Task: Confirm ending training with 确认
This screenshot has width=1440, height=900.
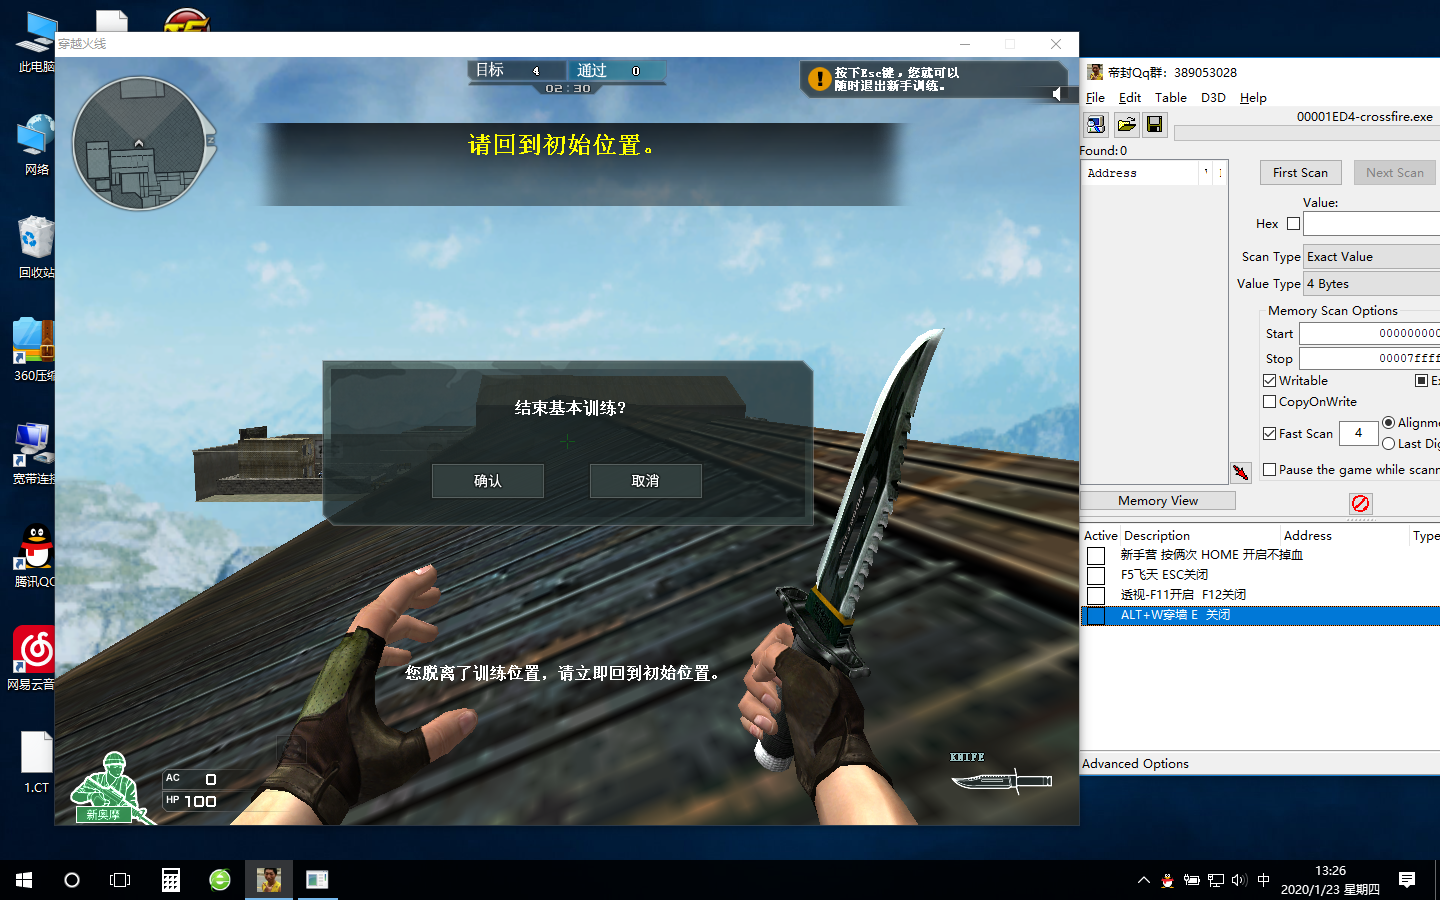Action: tap(488, 481)
